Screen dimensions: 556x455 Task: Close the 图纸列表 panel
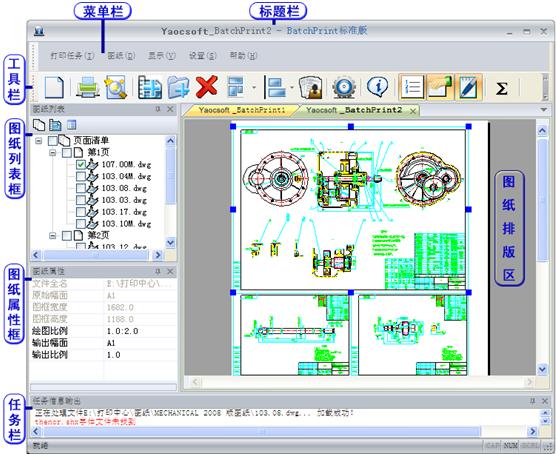point(170,109)
